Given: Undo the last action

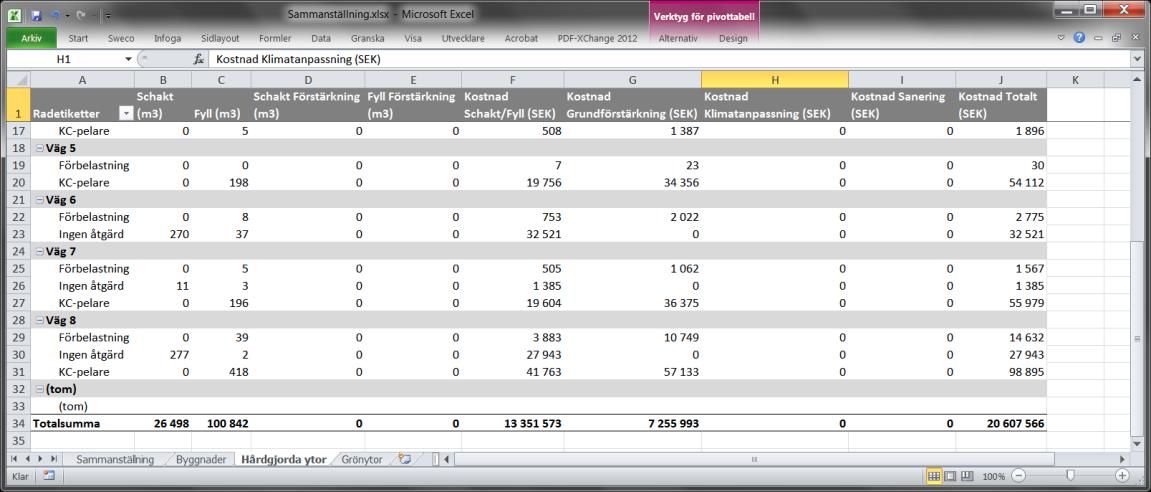Looking at the screenshot, I should (x=56, y=15).
